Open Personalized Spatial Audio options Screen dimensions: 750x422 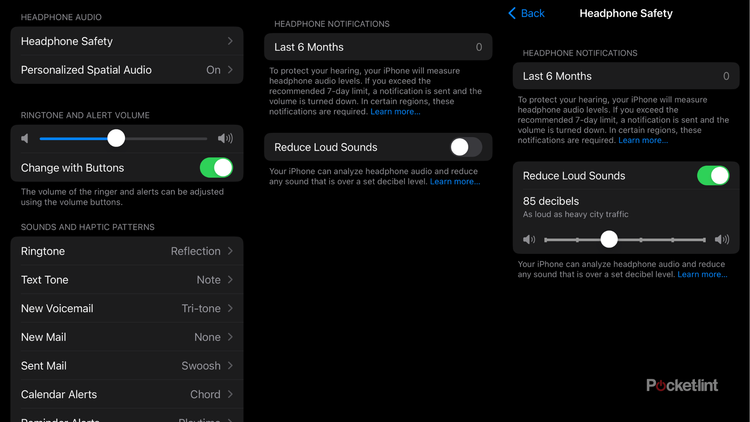click(x=126, y=70)
